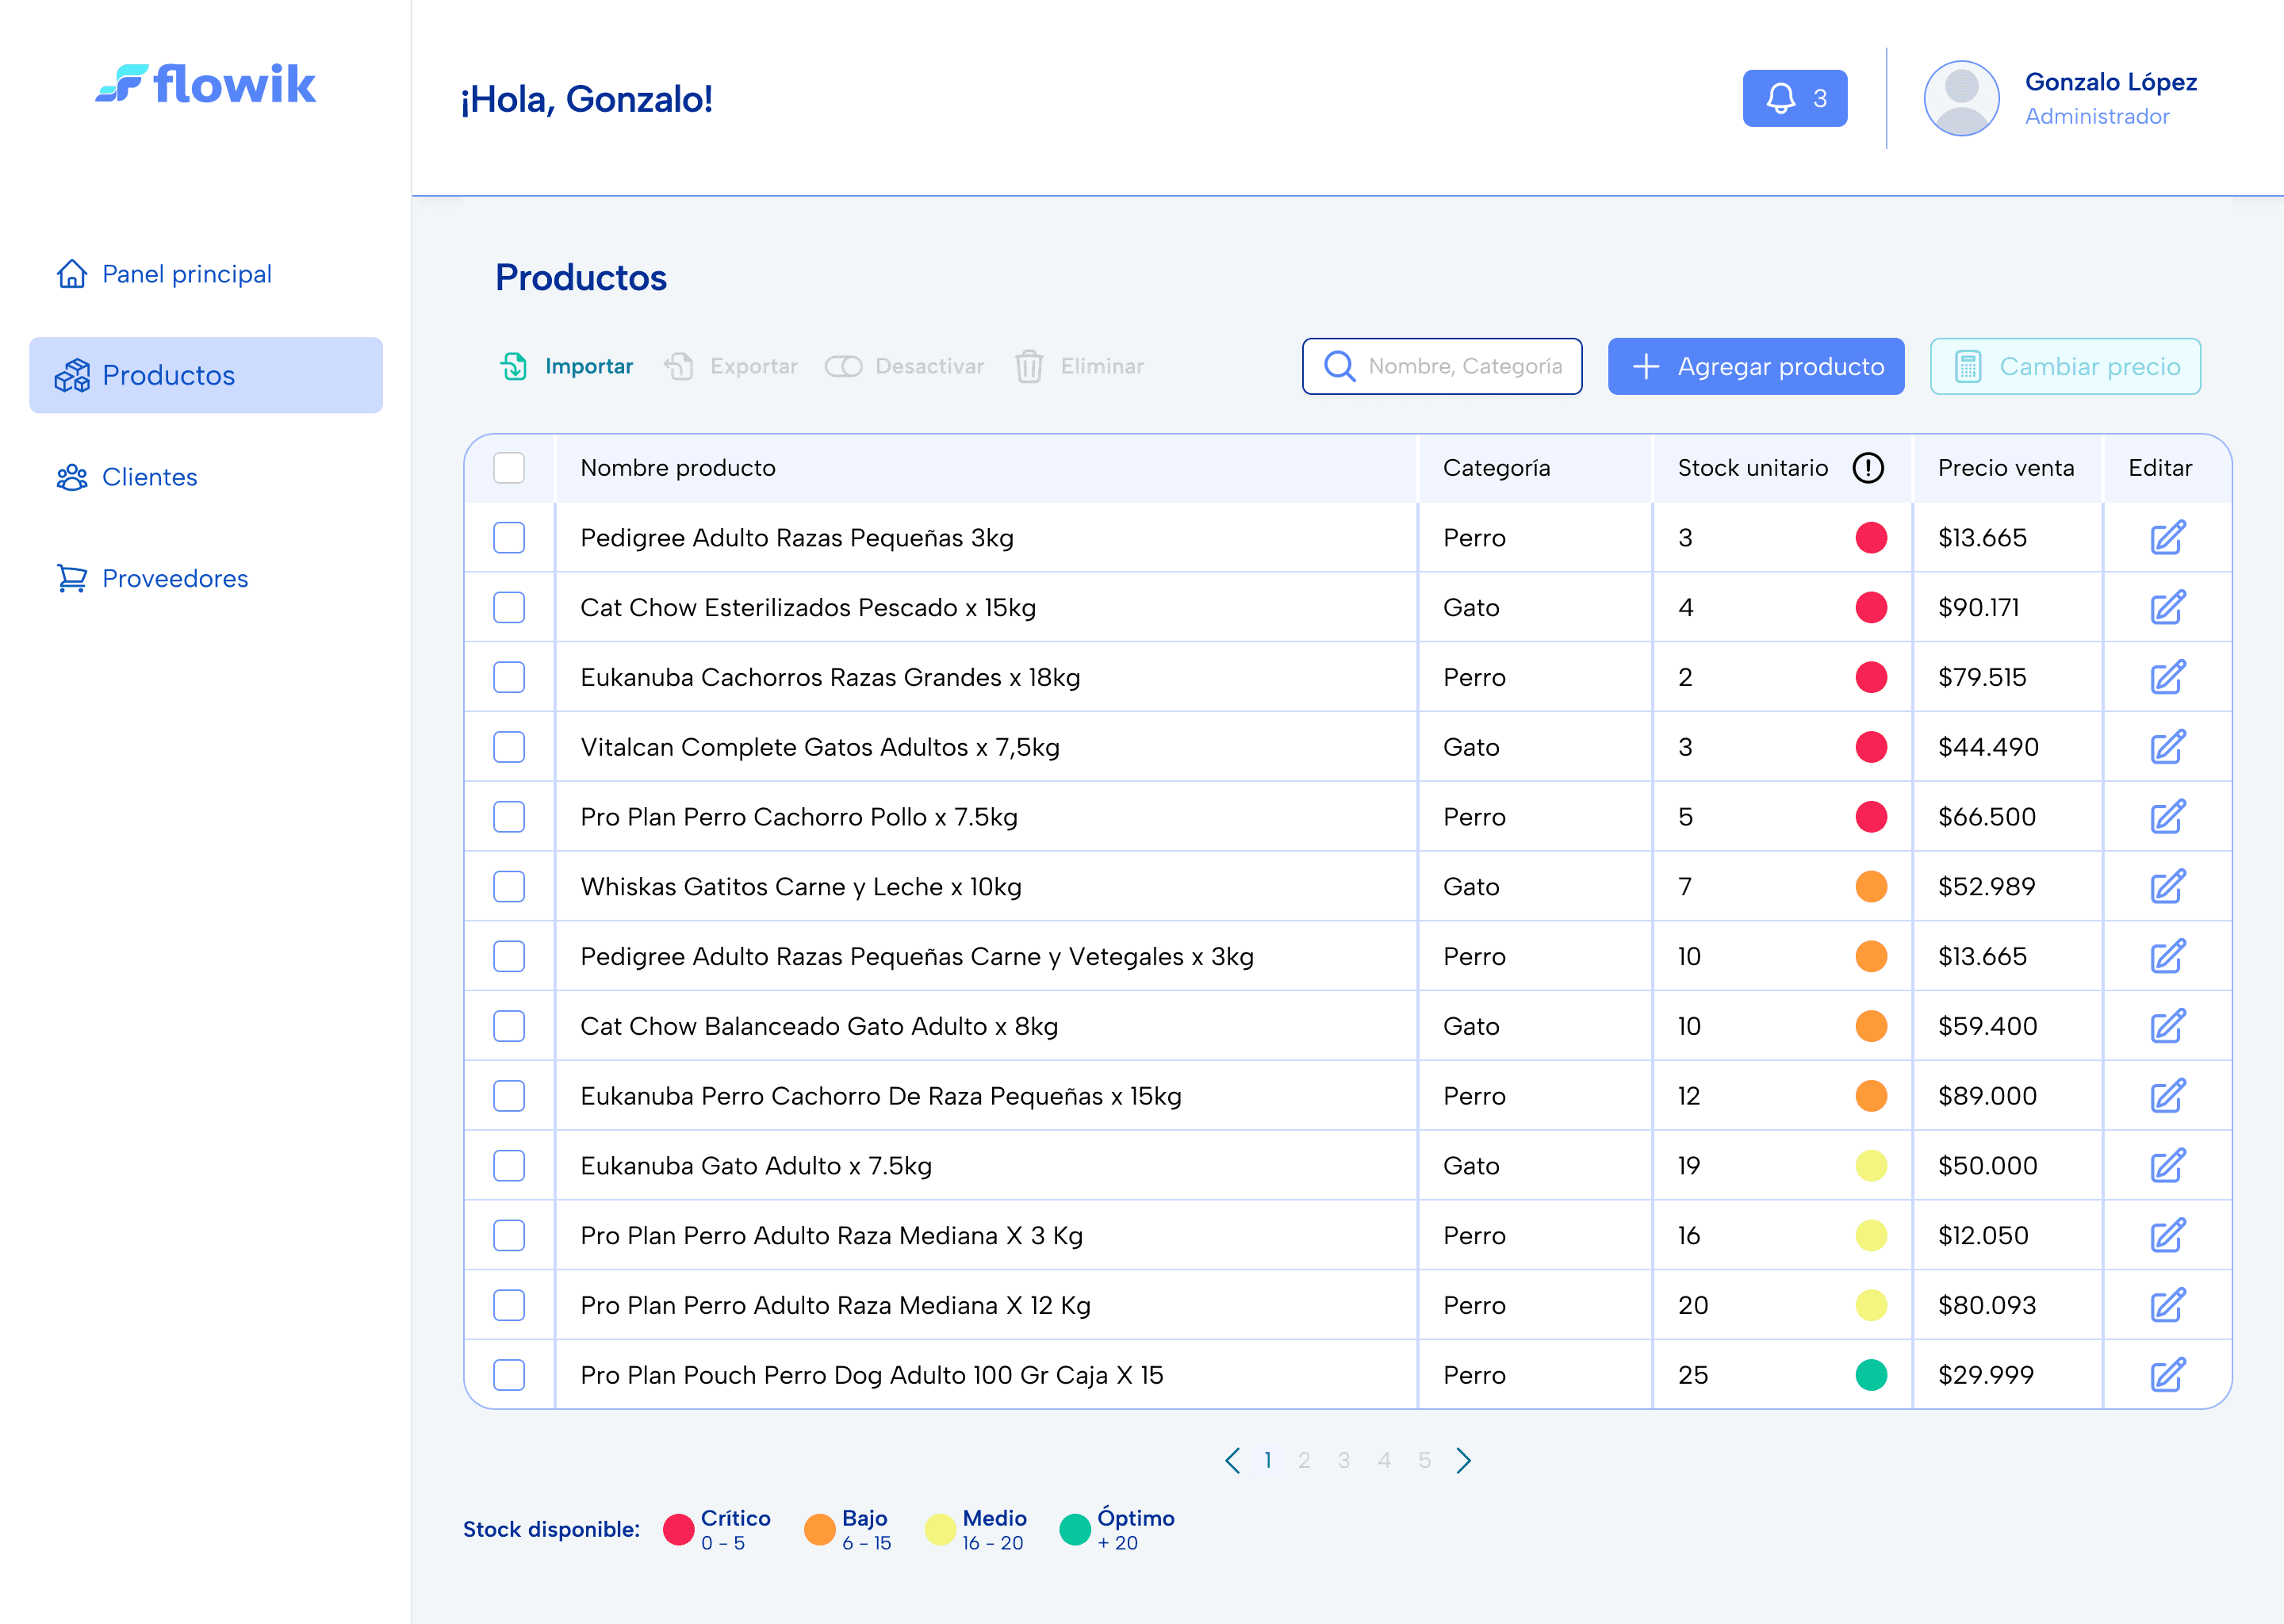2284x1624 pixels.
Task: Click the previous page chevron
Action: (1232, 1461)
